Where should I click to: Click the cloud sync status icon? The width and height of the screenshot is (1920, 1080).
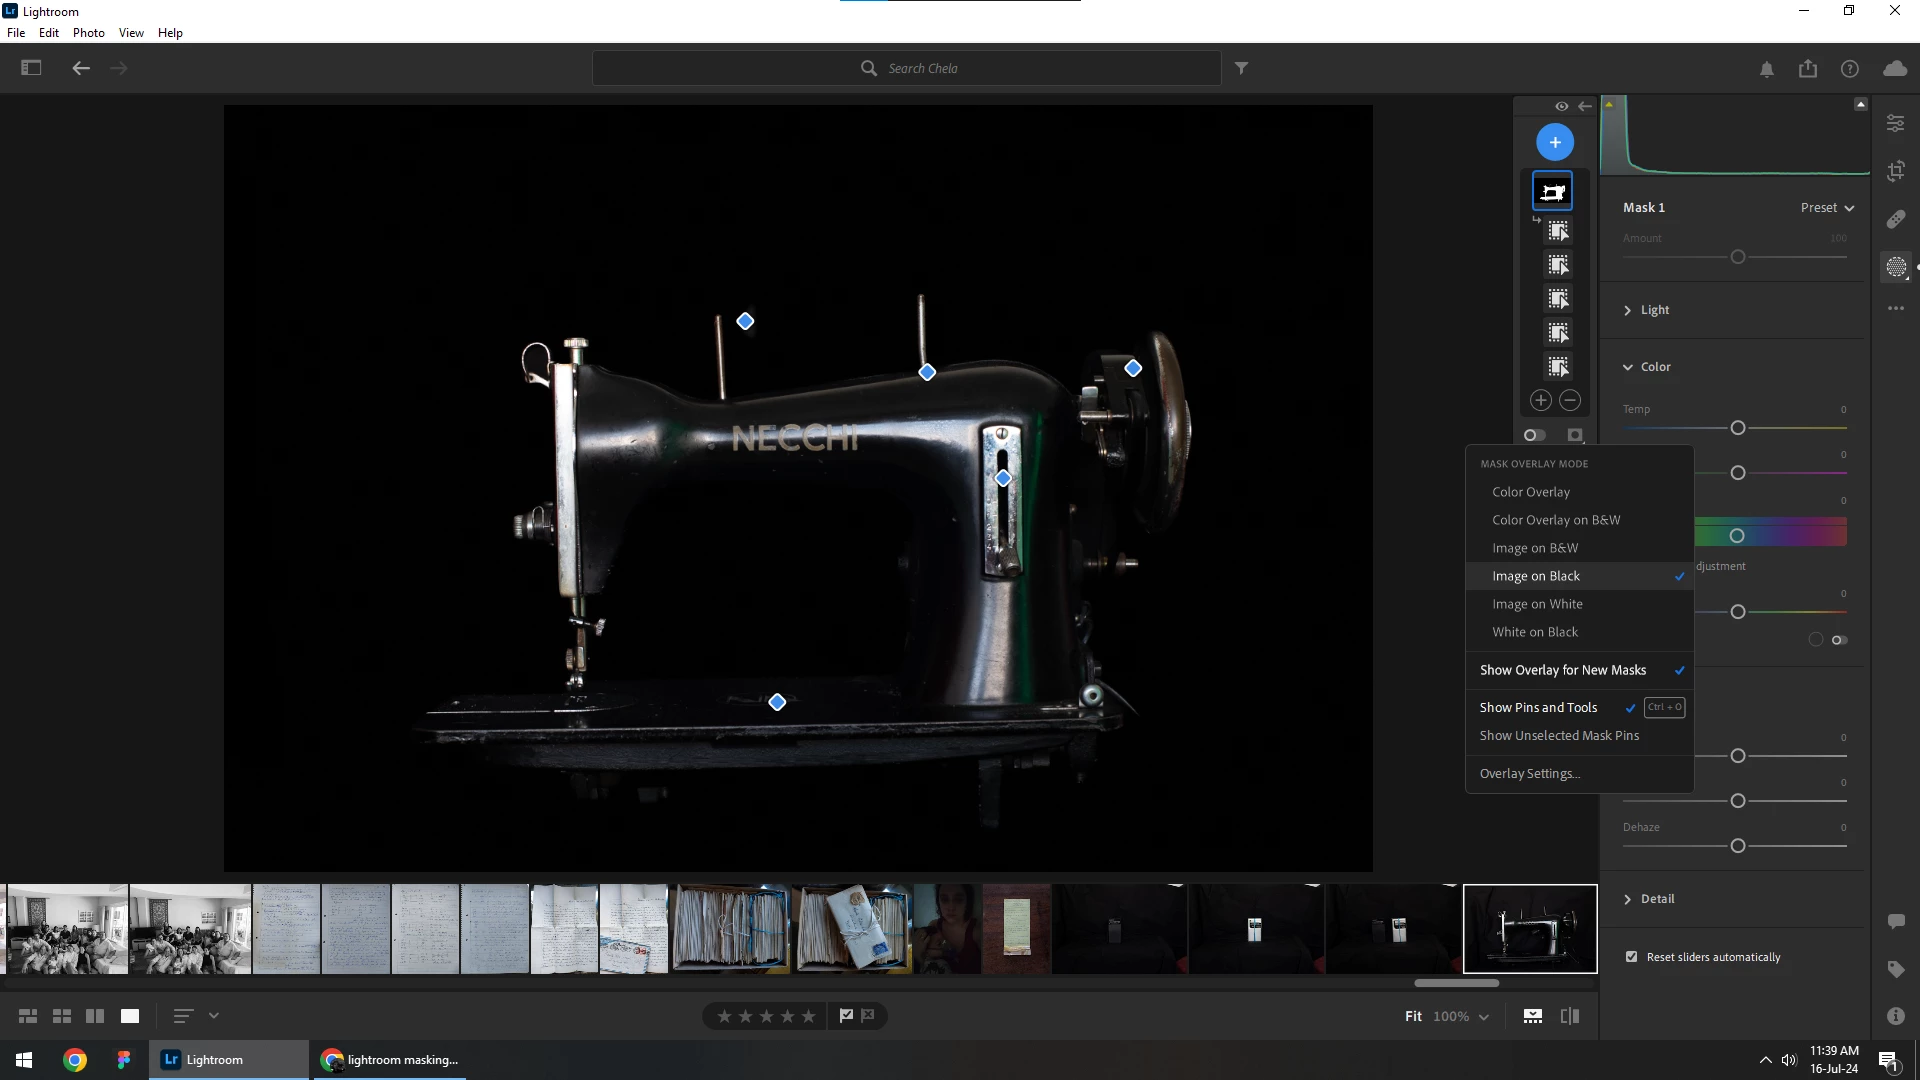(x=1894, y=68)
